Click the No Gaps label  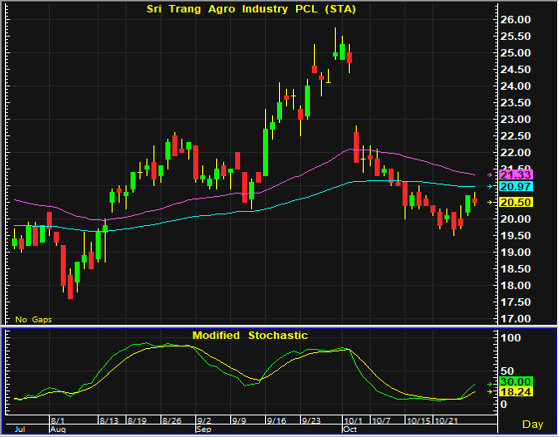point(34,319)
